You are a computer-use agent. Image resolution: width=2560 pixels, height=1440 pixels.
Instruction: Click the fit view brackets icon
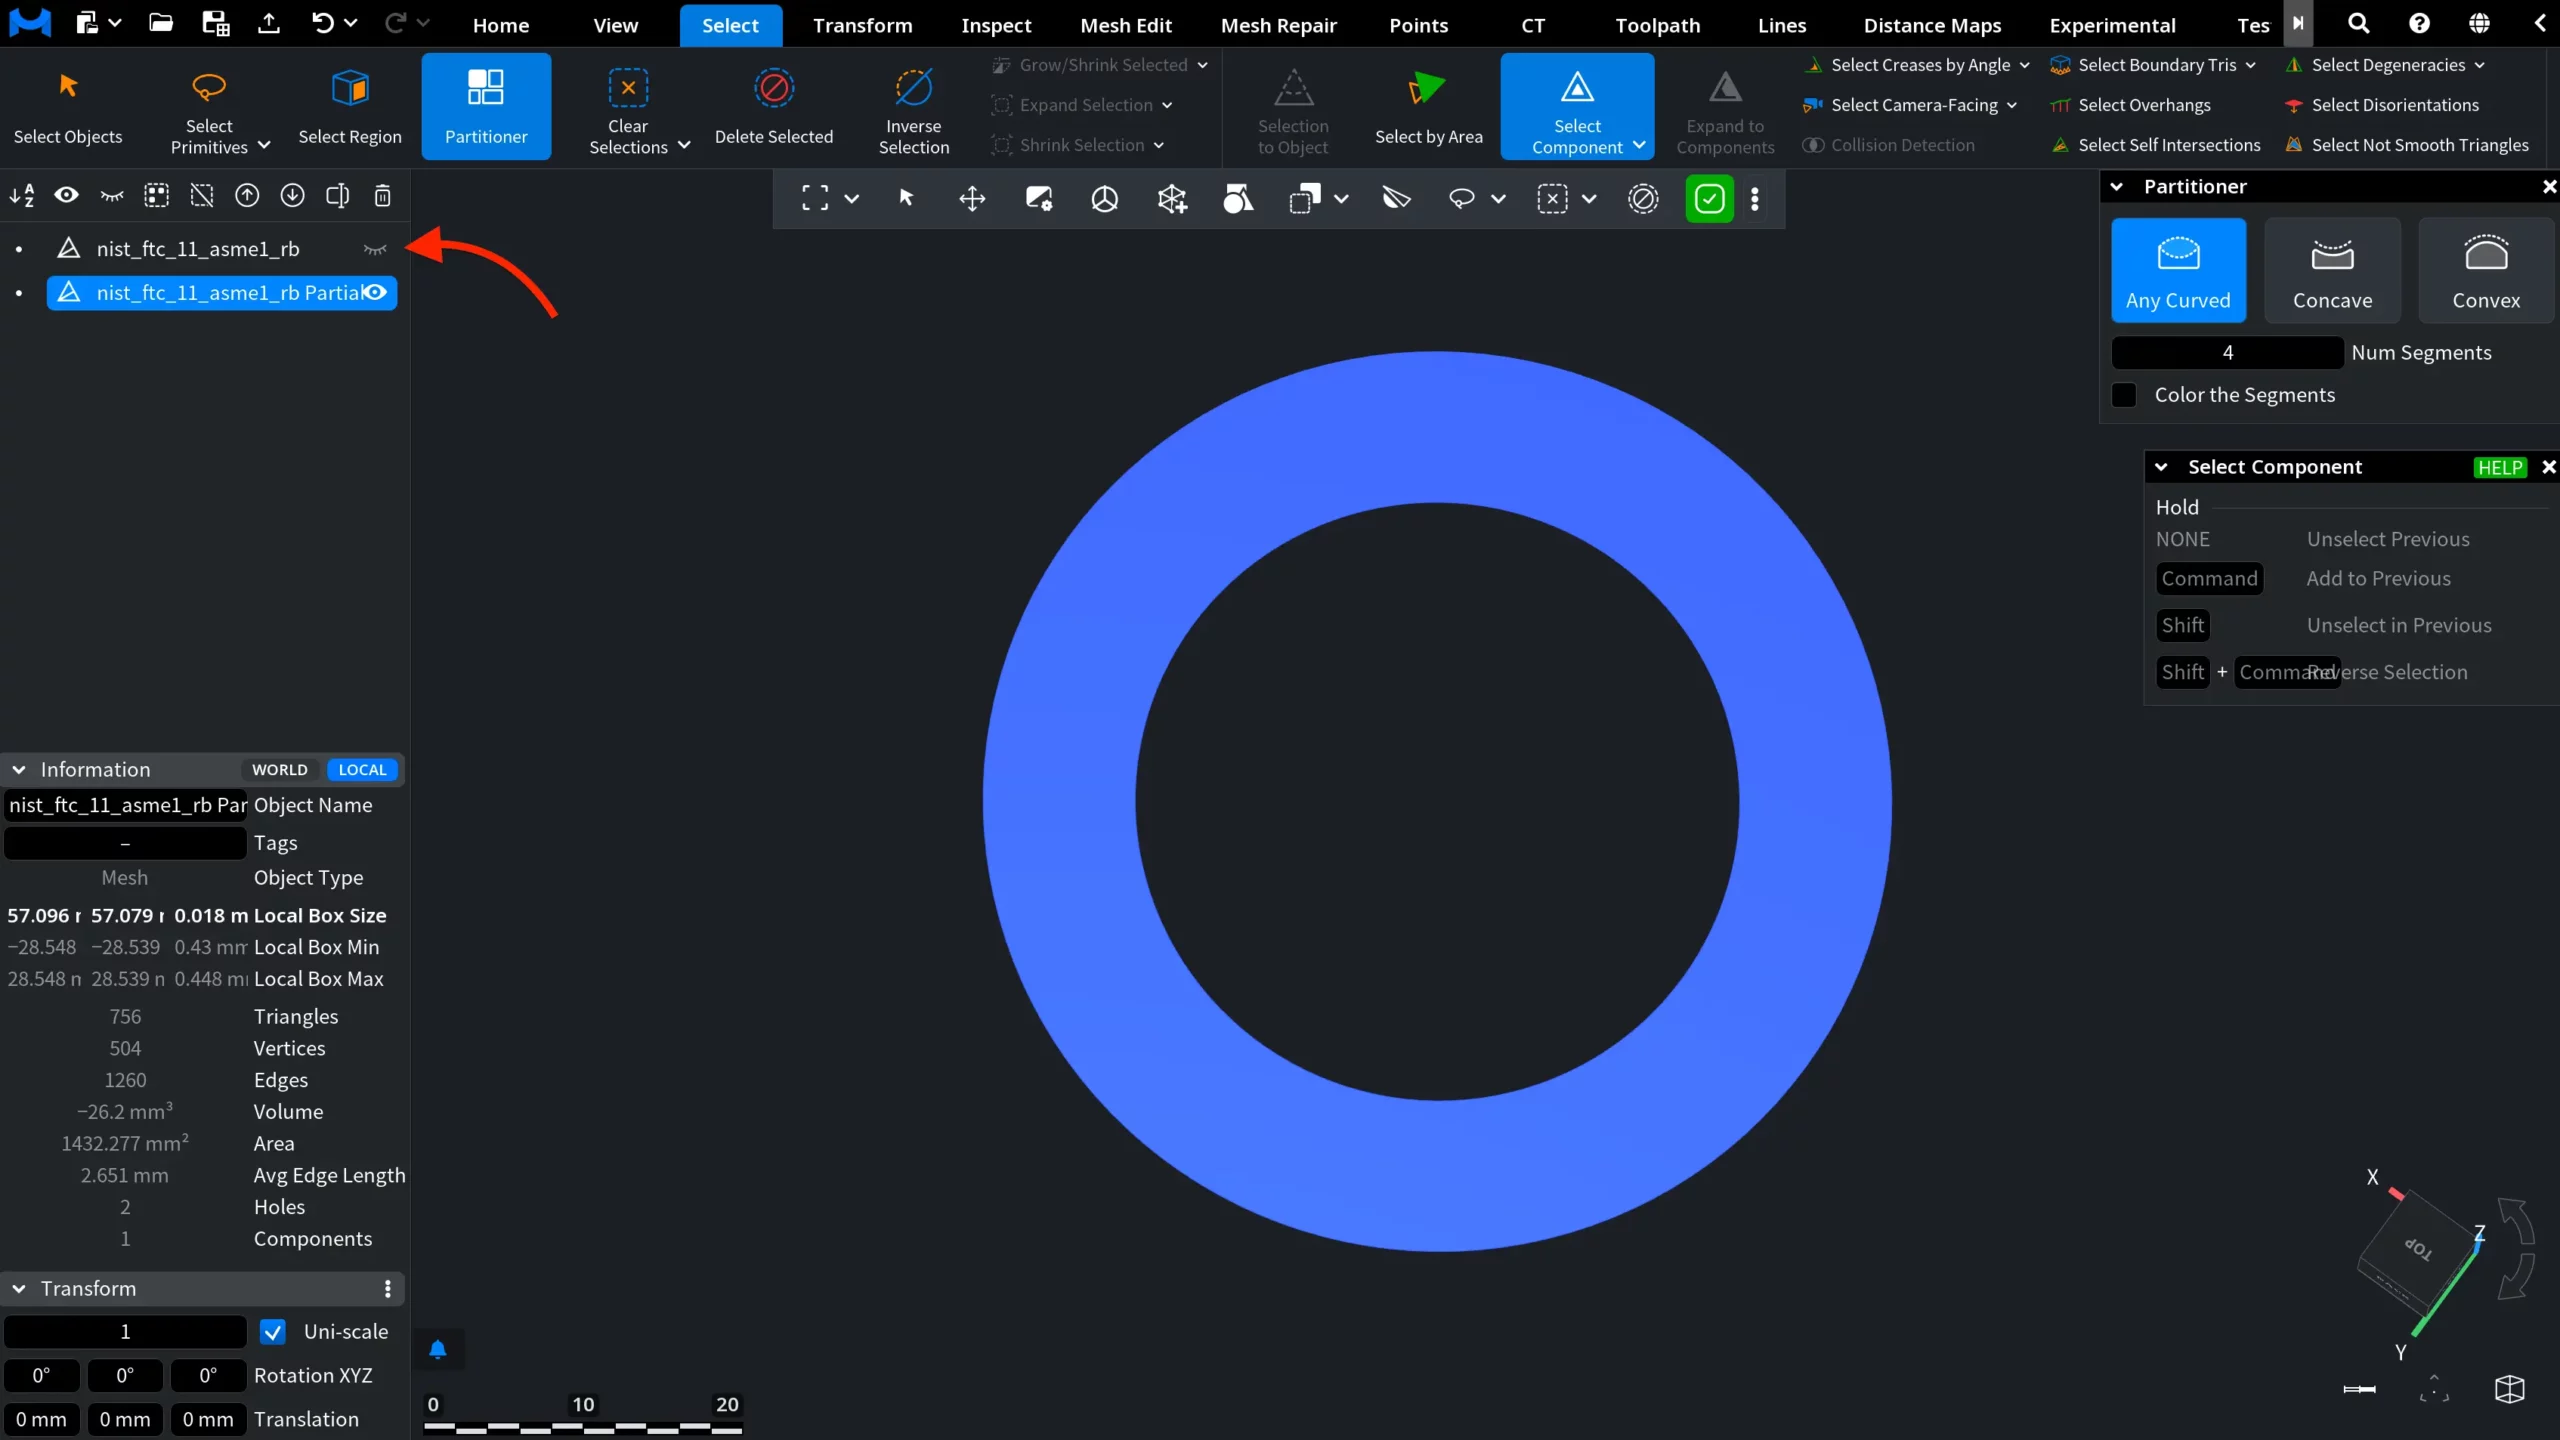815,198
